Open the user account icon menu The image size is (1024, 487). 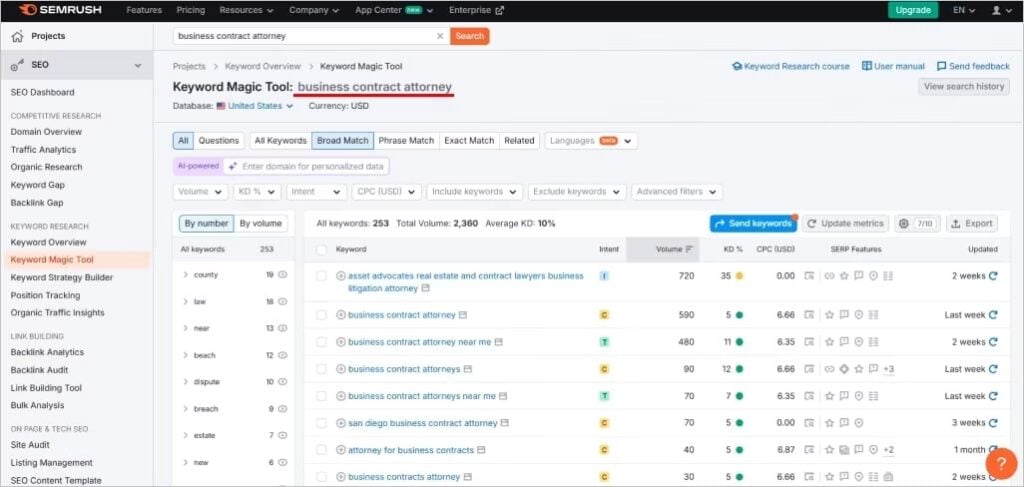pos(999,10)
